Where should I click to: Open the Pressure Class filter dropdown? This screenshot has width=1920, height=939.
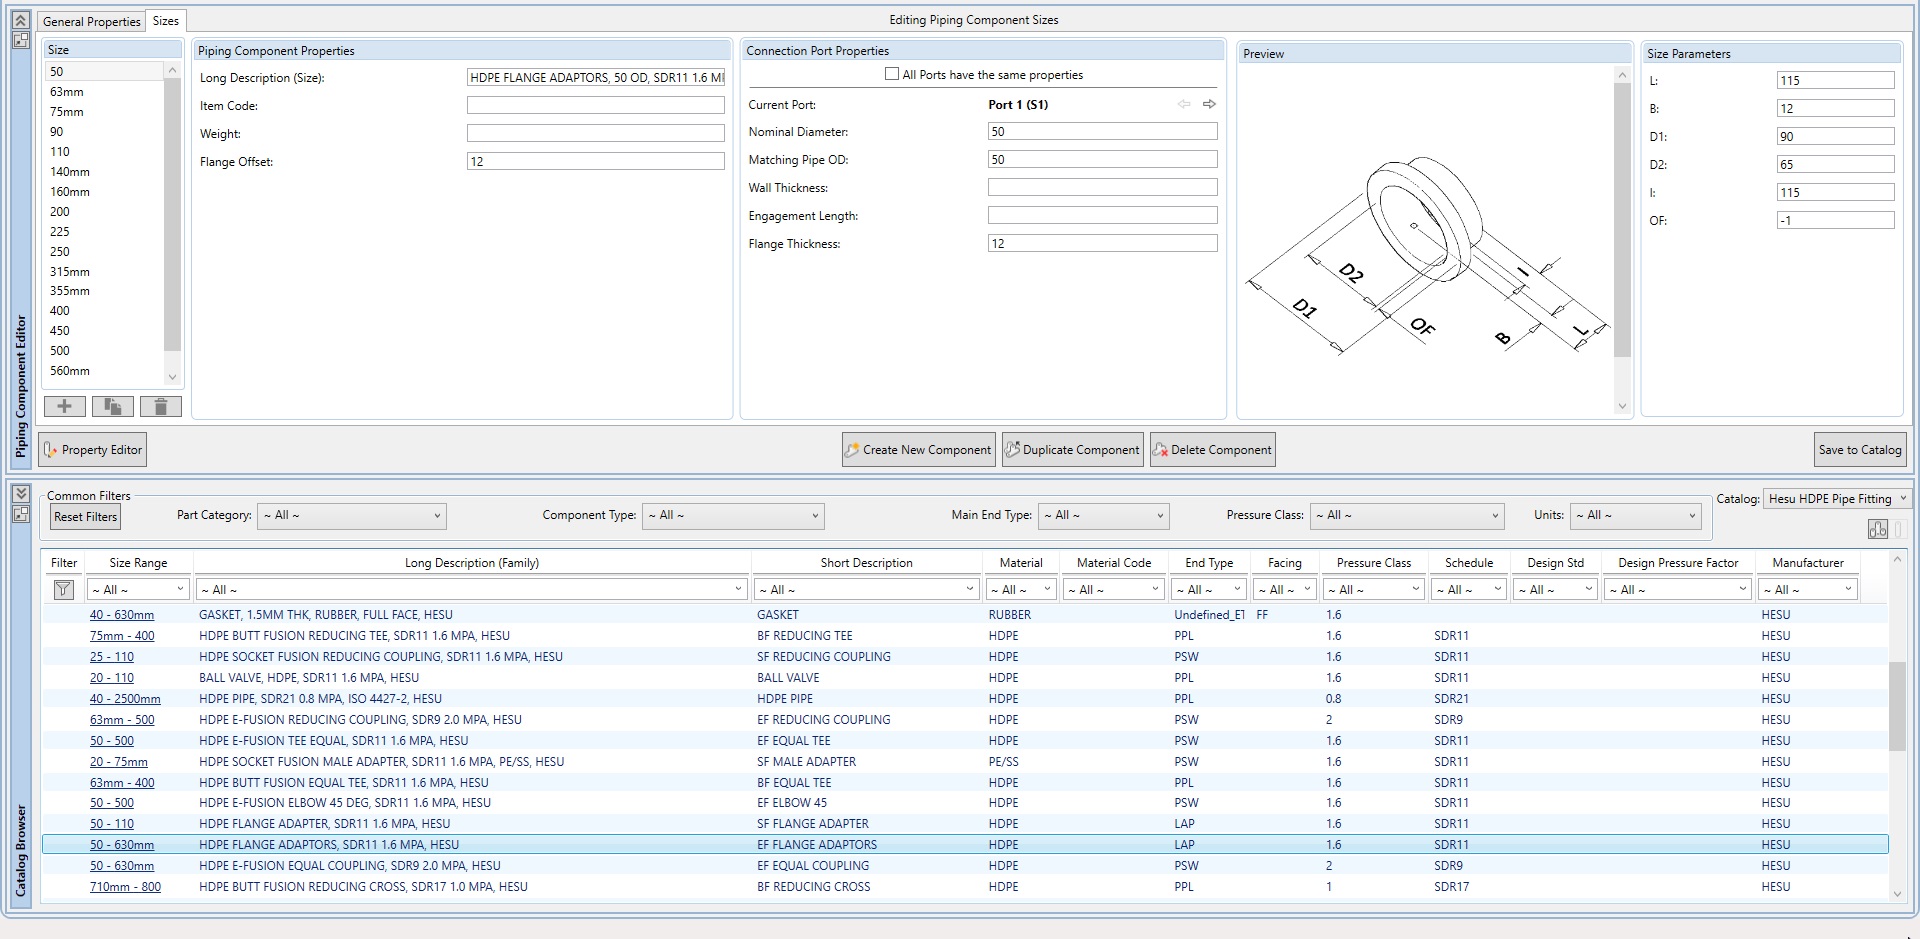click(1407, 516)
